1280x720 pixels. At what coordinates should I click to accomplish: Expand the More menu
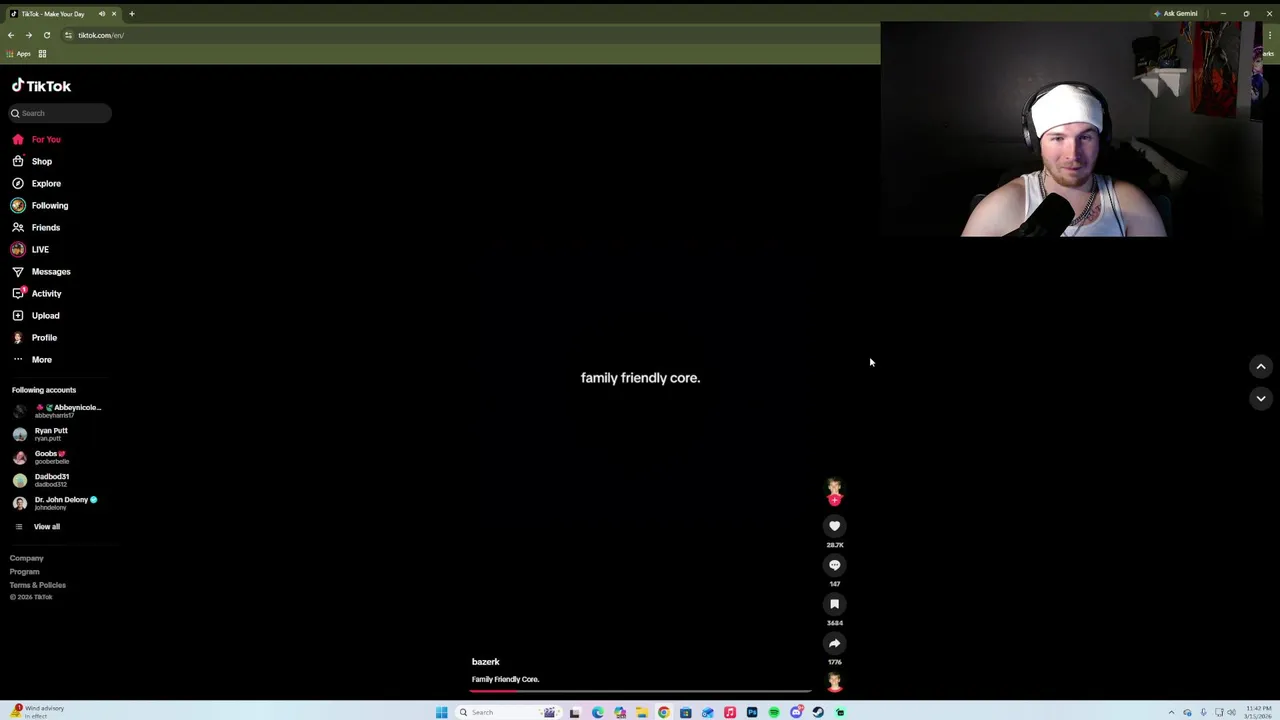[x=33, y=359]
